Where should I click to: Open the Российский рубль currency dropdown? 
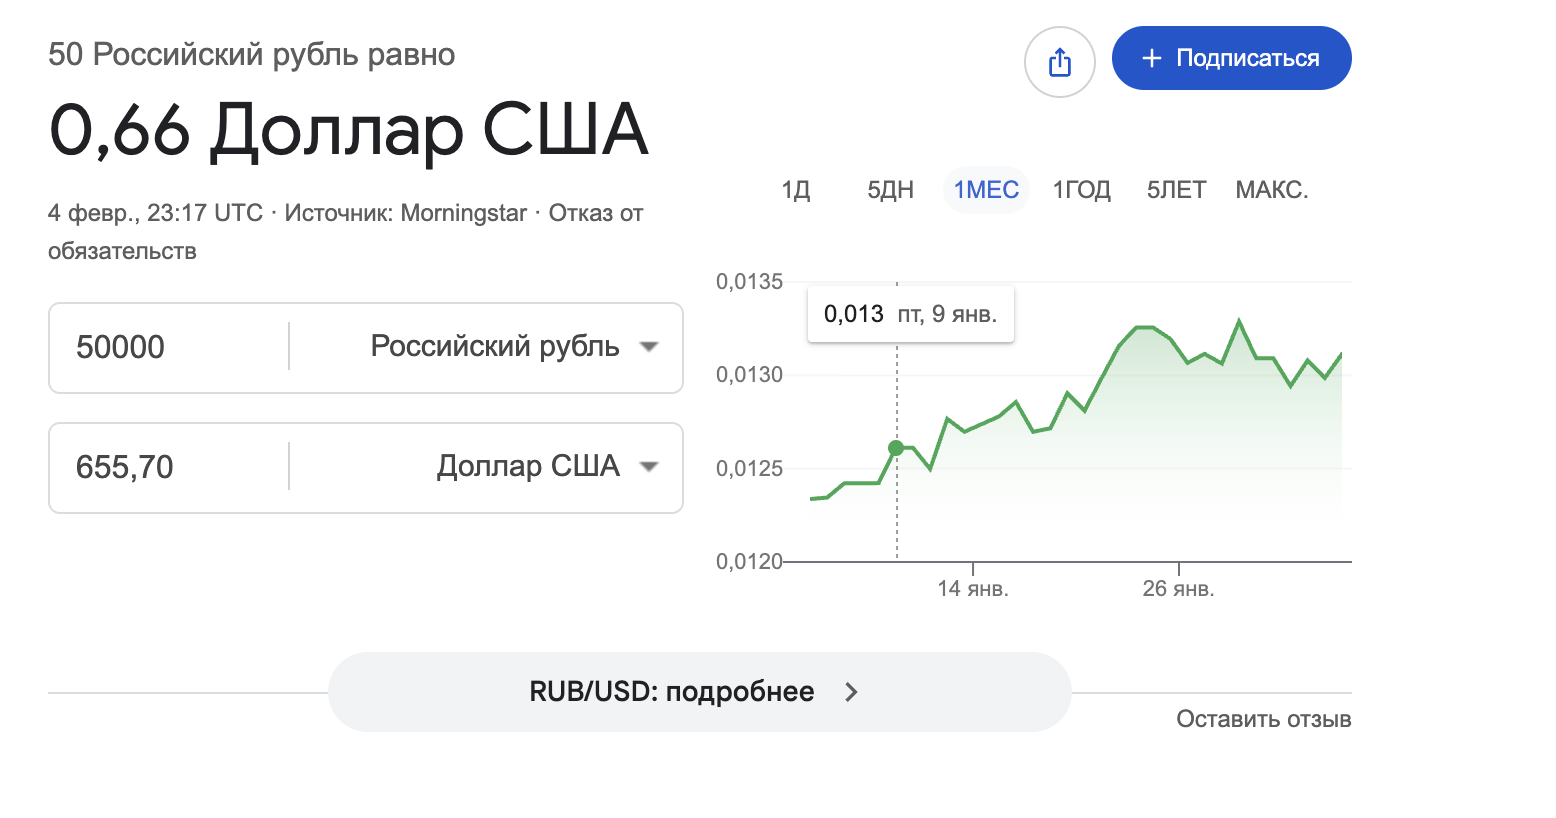click(648, 347)
